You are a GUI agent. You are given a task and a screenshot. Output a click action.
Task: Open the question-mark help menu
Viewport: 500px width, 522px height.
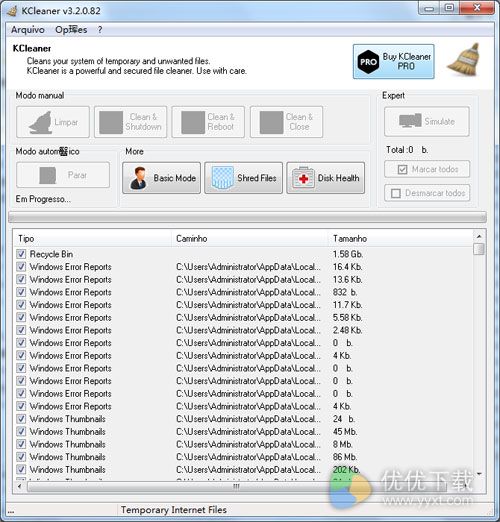[100, 30]
